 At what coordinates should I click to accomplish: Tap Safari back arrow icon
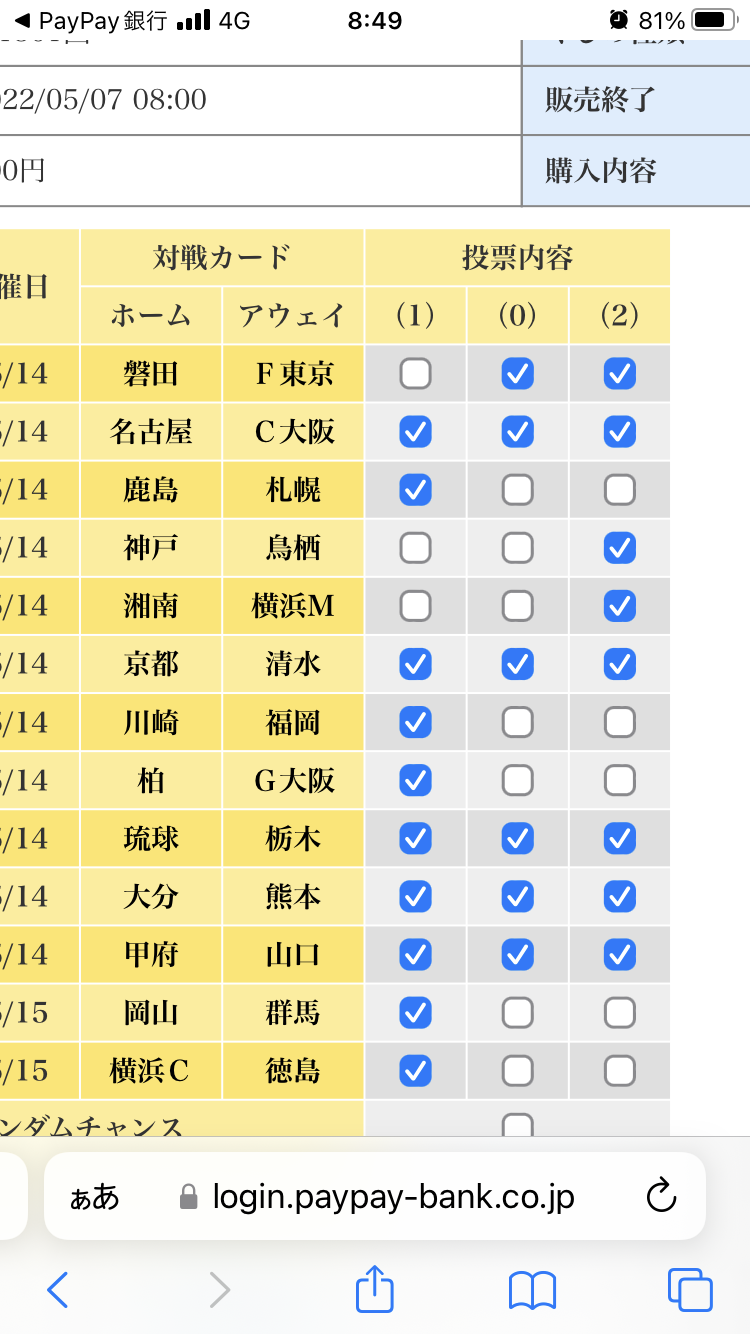point(58,1290)
